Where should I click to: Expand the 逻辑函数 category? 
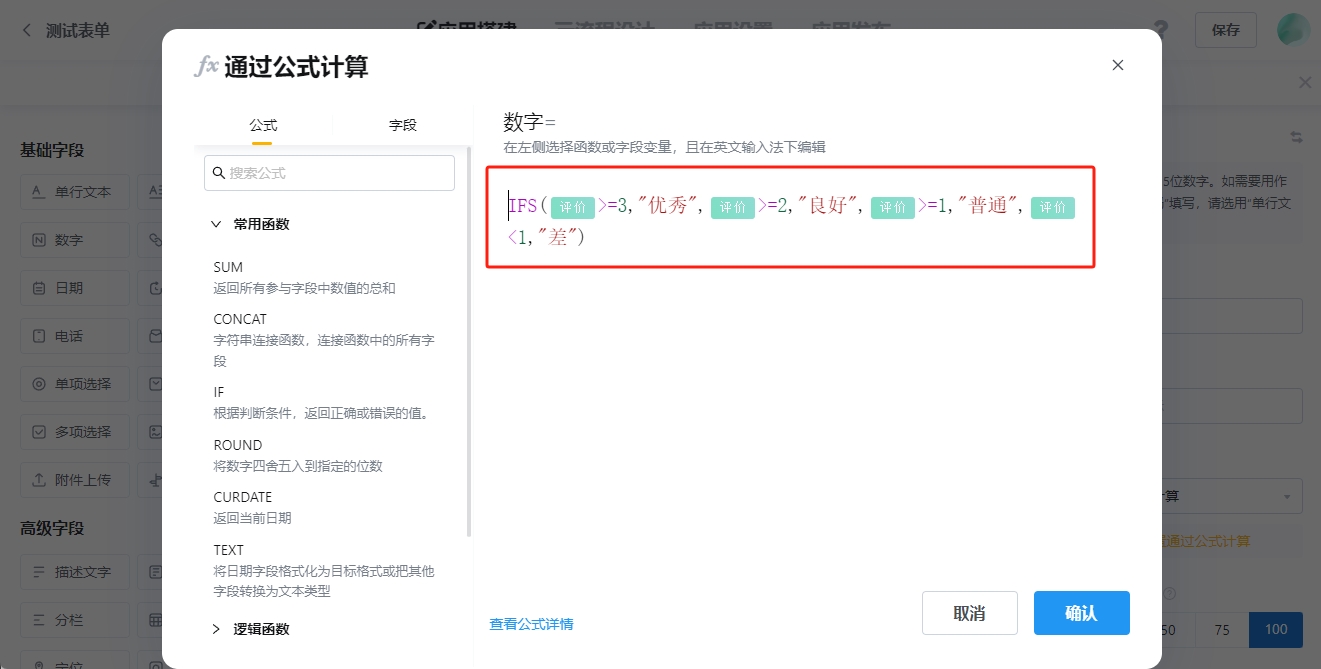pyautogui.click(x=216, y=629)
